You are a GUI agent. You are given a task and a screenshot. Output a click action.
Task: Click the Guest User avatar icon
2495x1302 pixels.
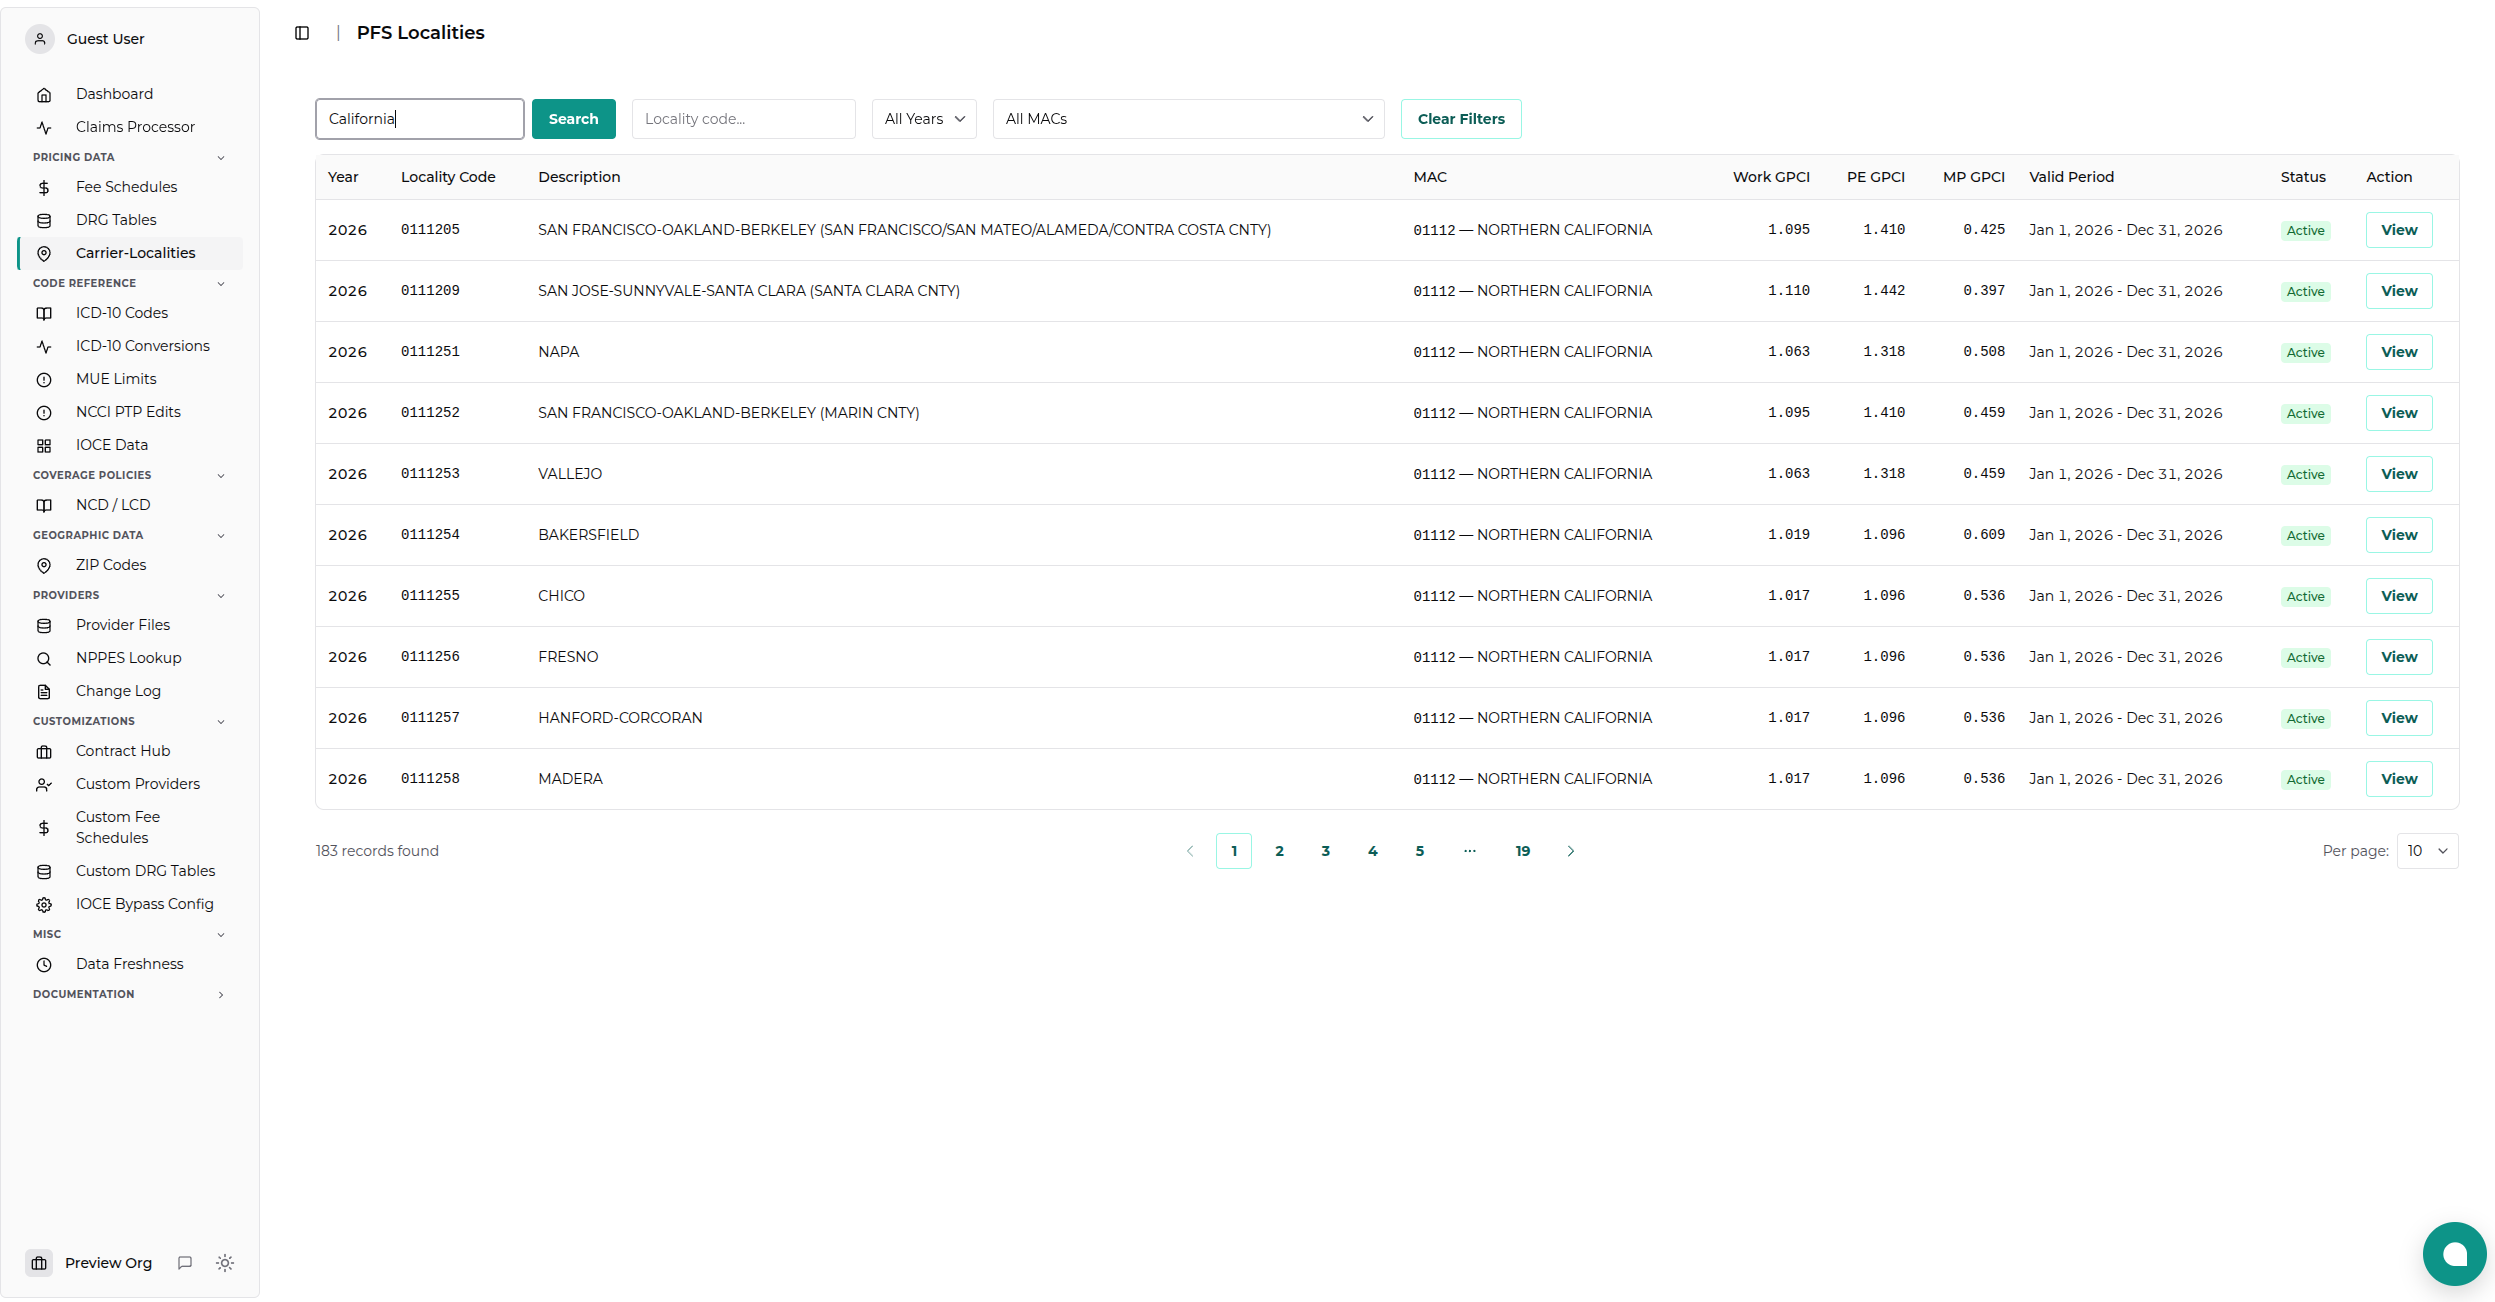(x=40, y=39)
